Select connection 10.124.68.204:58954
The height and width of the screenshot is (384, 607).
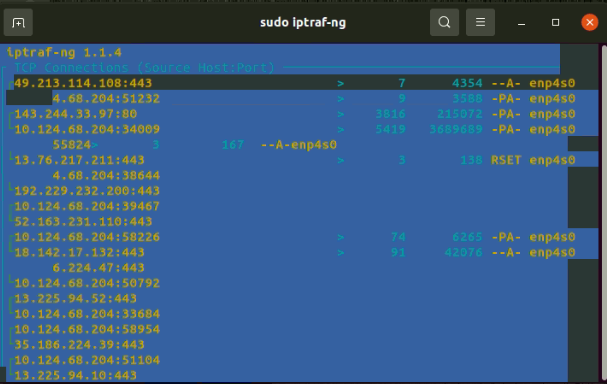tap(87, 329)
